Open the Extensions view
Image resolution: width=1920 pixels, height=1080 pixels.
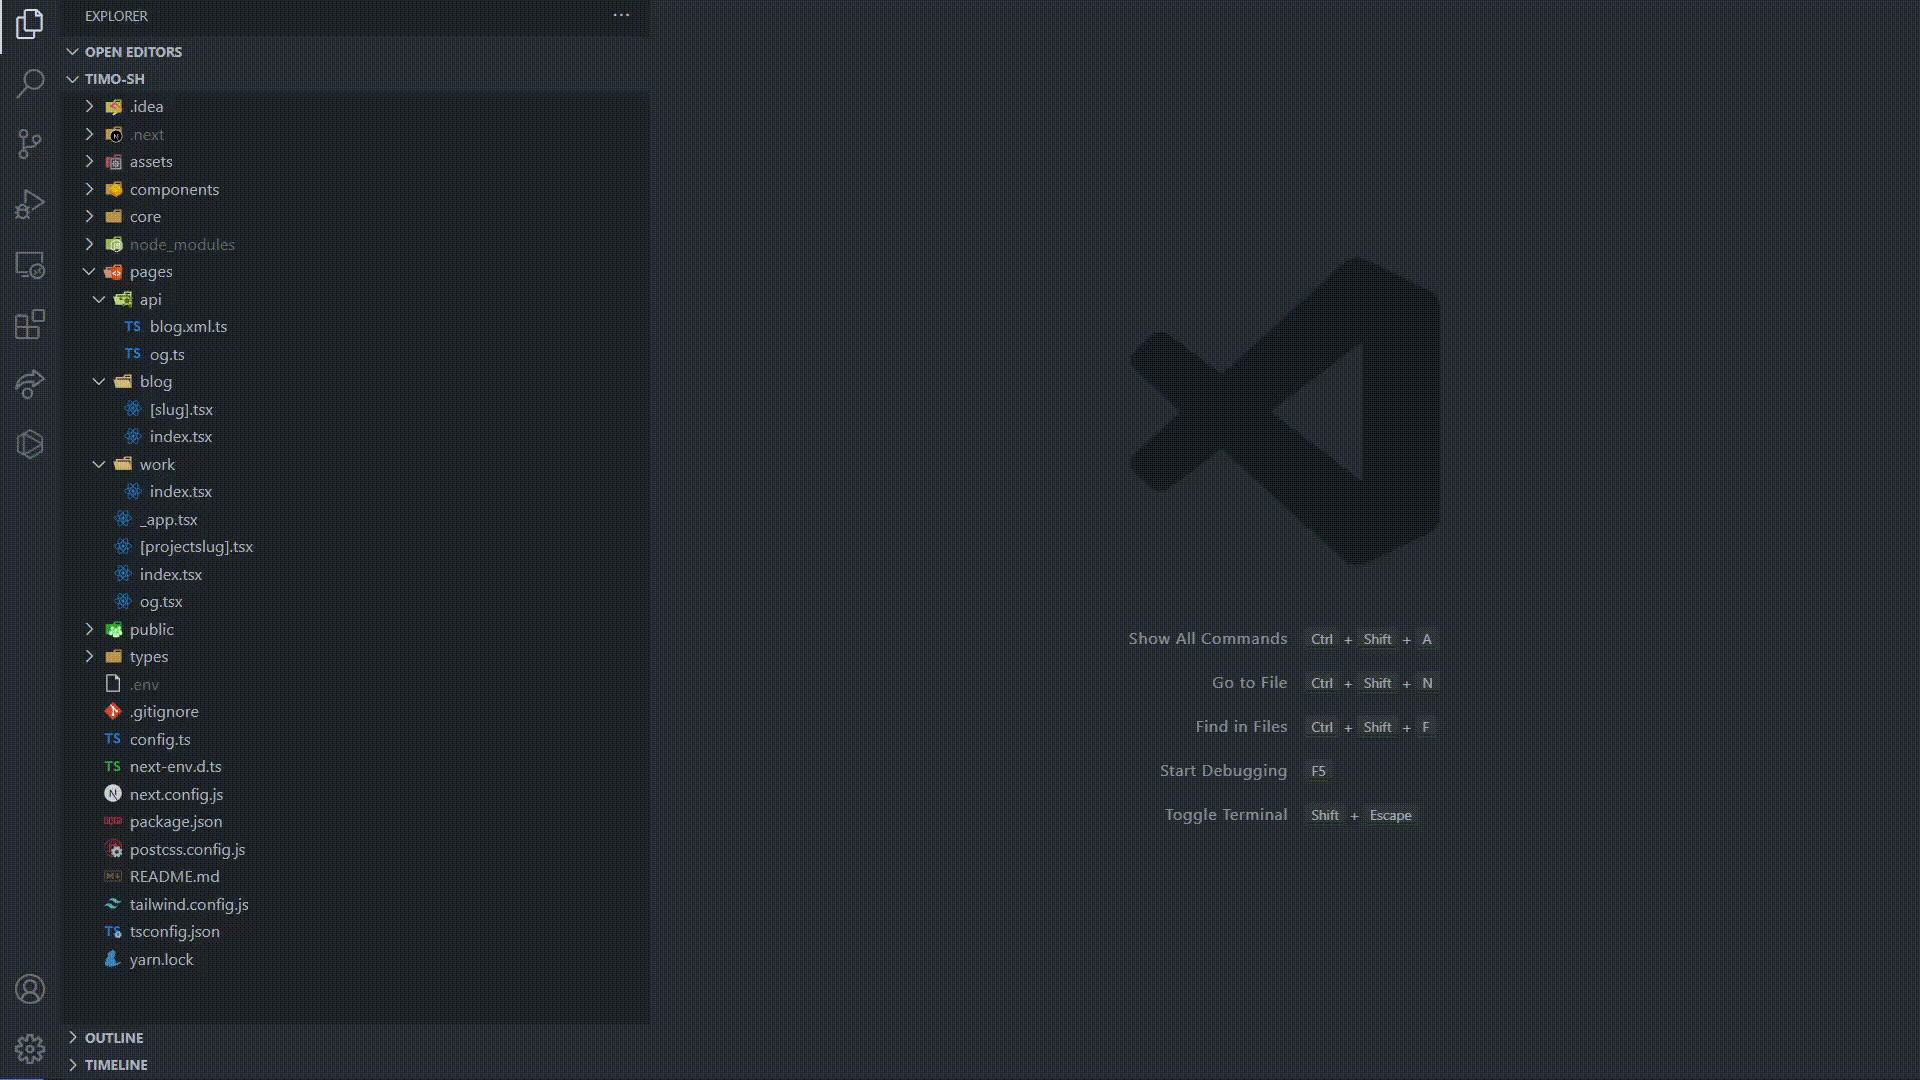click(x=29, y=324)
